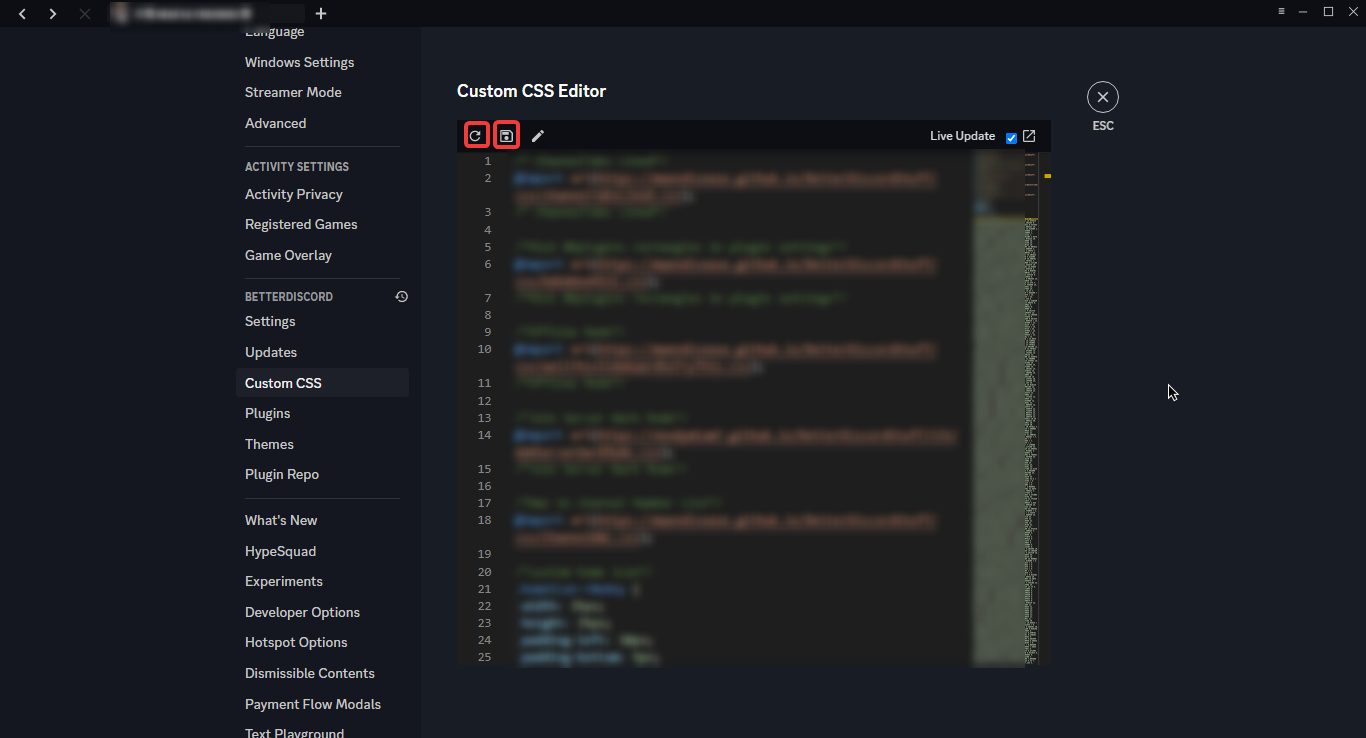Click the forward navigation arrow in the title bar
Screen dimensions: 1366x738
[52, 13]
